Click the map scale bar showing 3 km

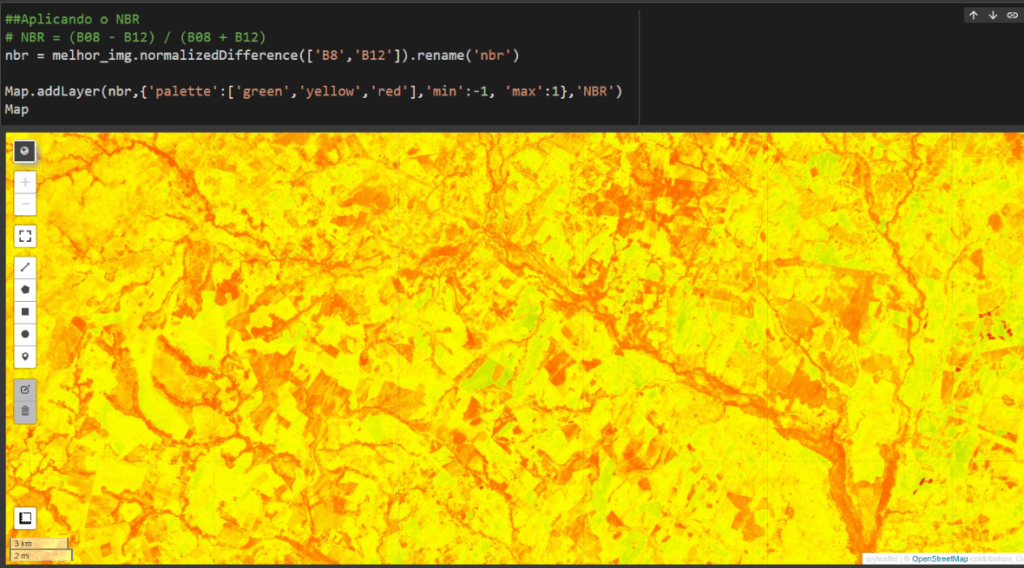tap(40, 543)
